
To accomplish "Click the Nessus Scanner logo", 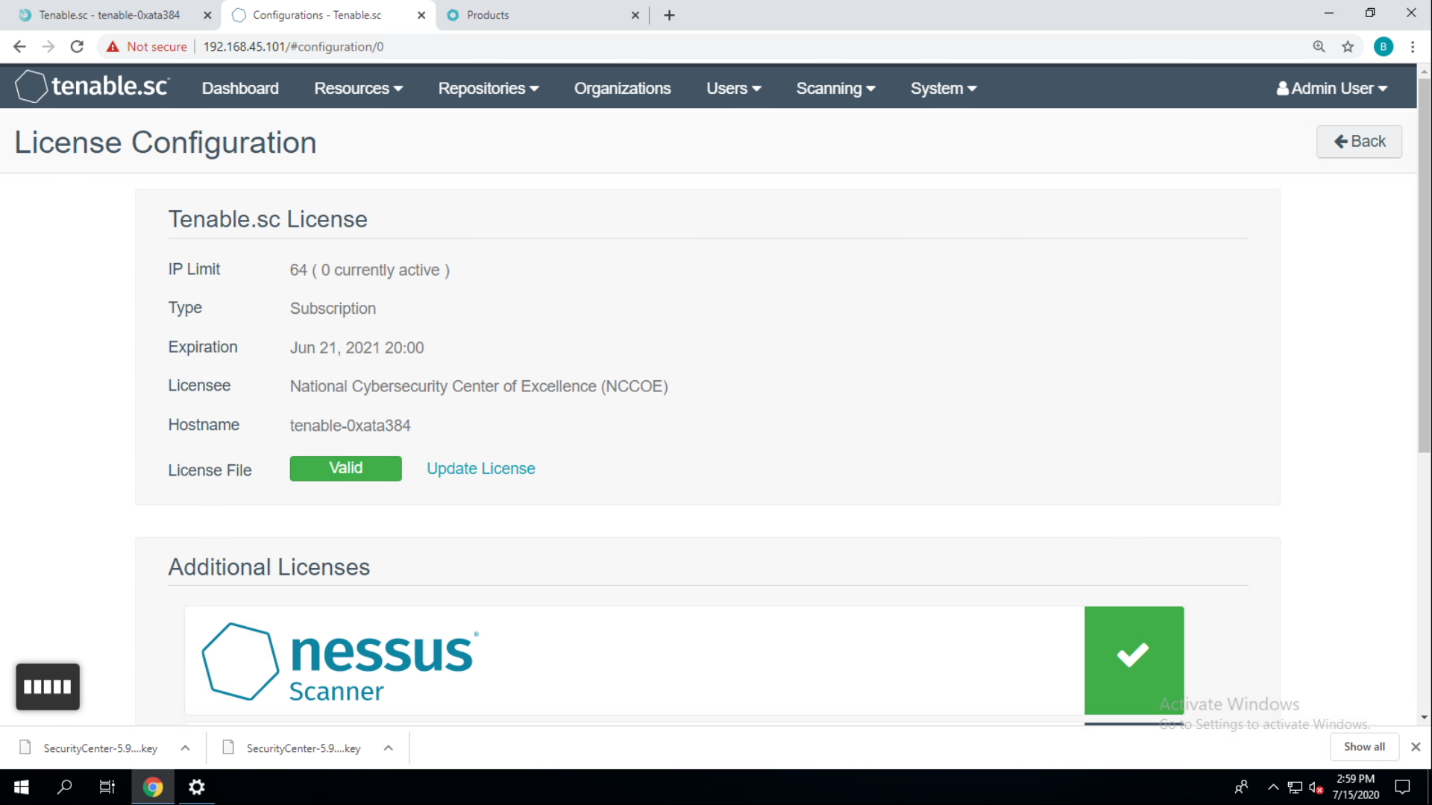I will (x=340, y=661).
